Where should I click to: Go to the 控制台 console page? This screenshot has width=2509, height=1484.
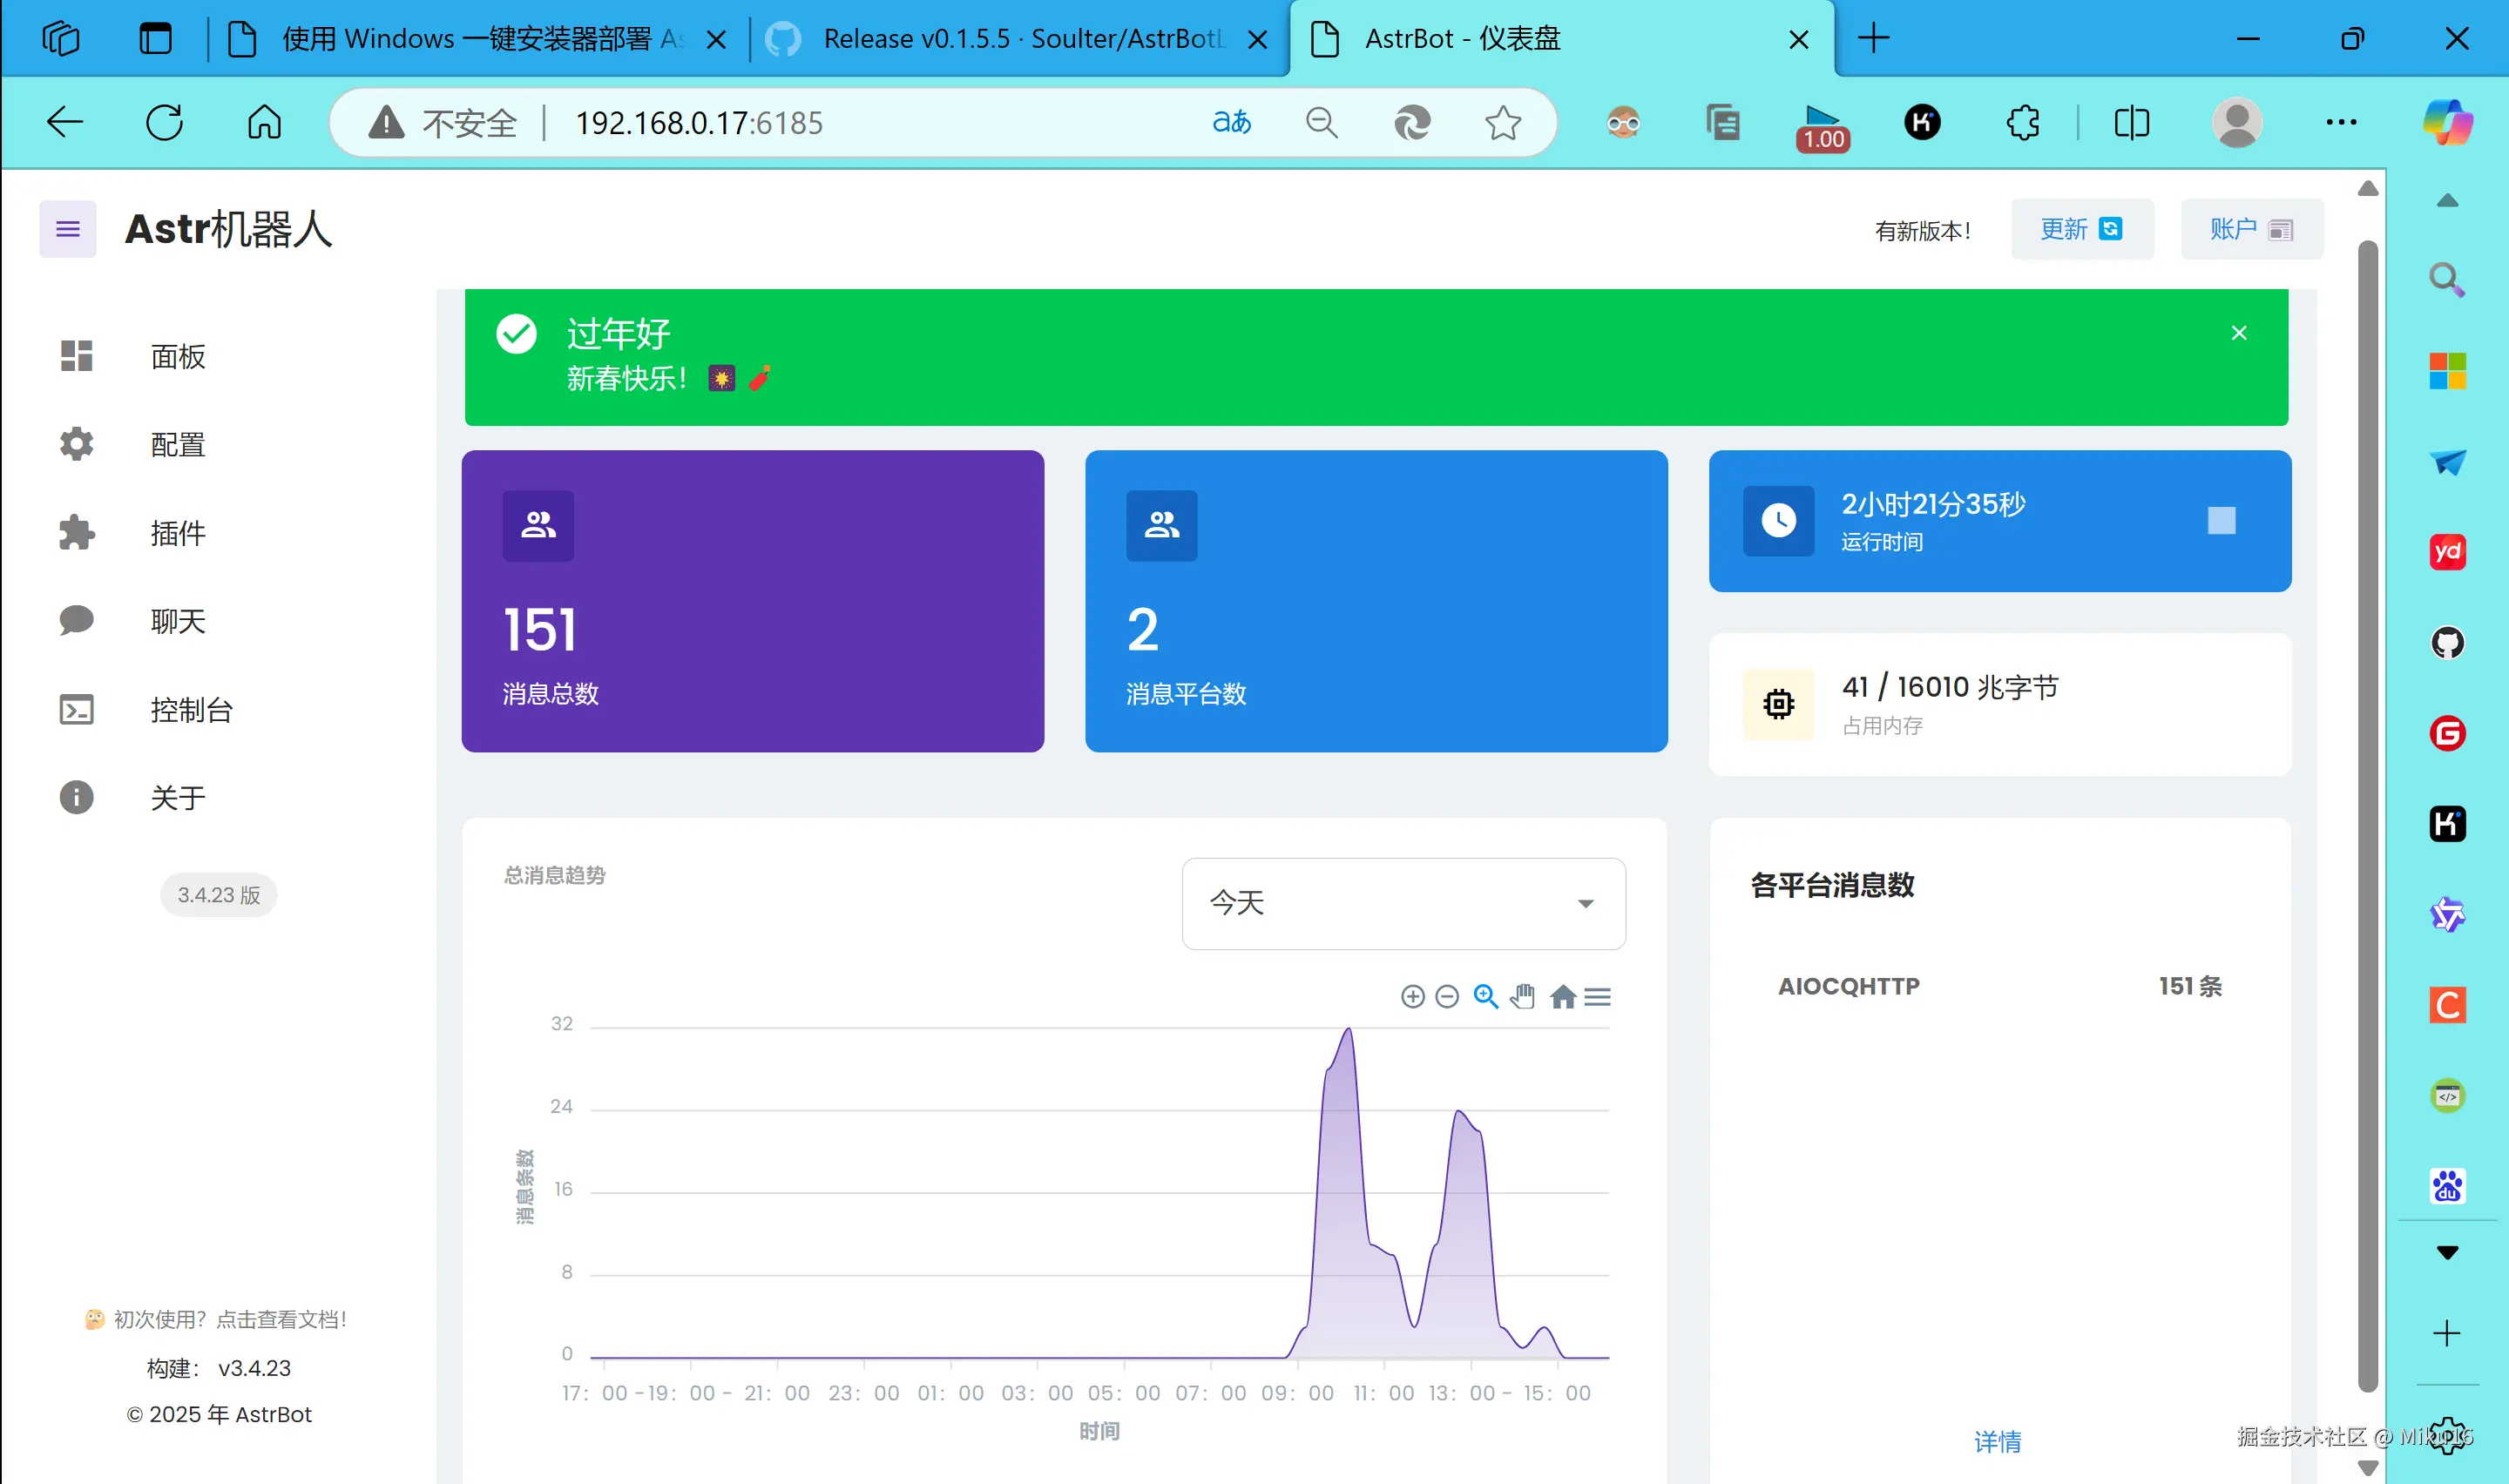(x=190, y=710)
